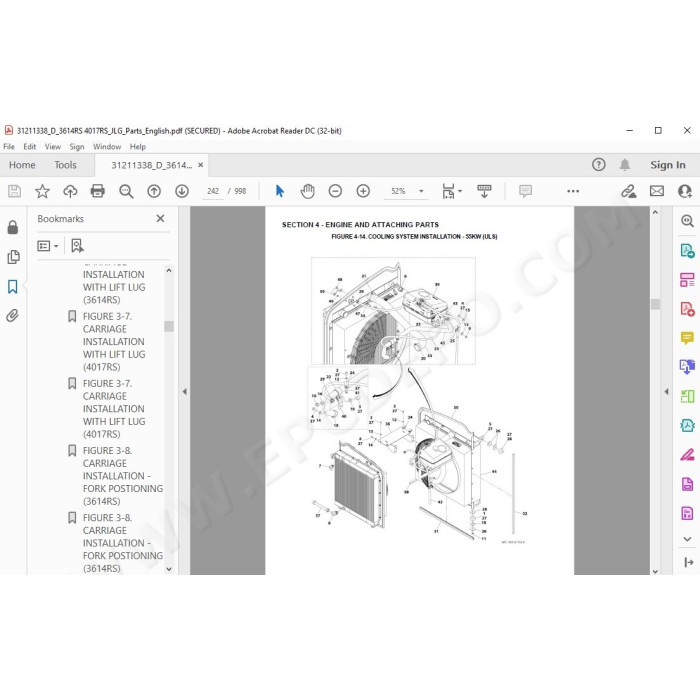Collapse the left navigation pane arrow
Image resolution: width=700 pixels, height=700 pixels.
[184, 392]
